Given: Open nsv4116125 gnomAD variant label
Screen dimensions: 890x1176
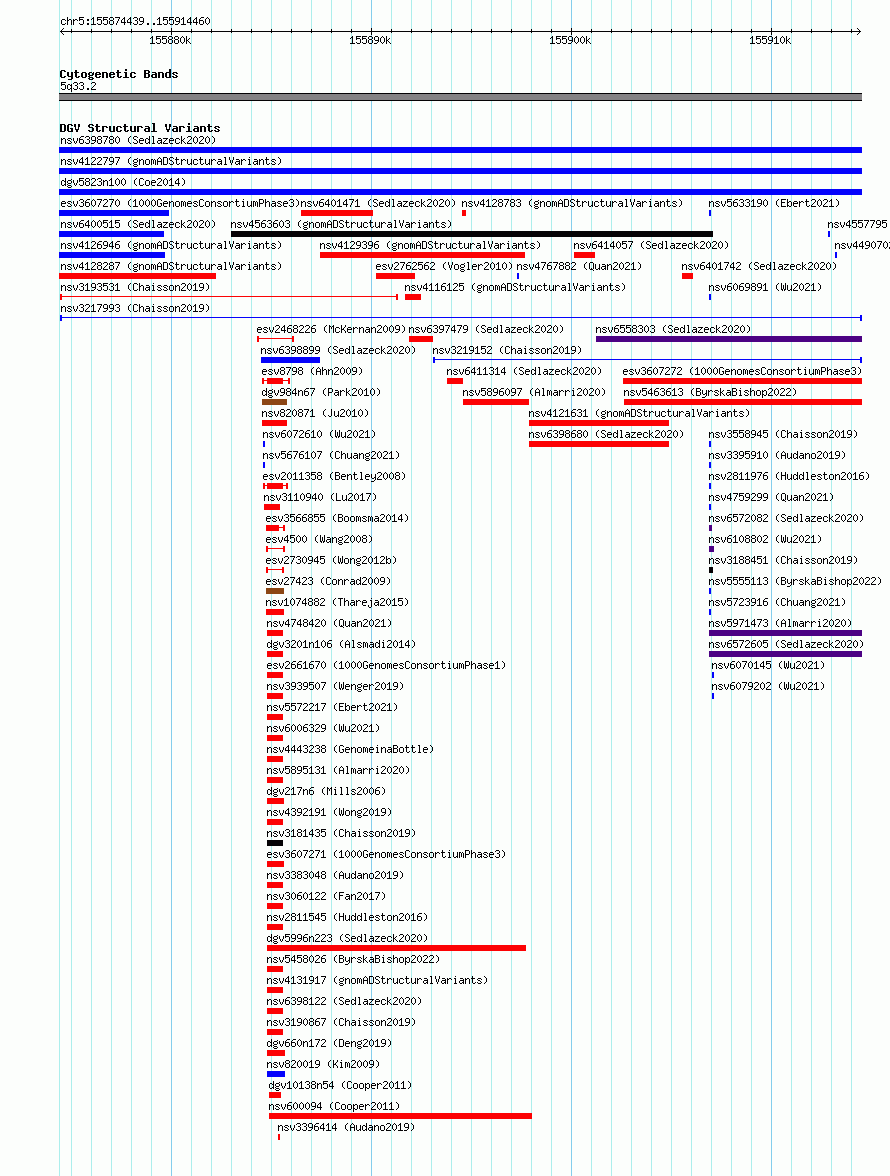Looking at the screenshot, I should click(x=515, y=287).
